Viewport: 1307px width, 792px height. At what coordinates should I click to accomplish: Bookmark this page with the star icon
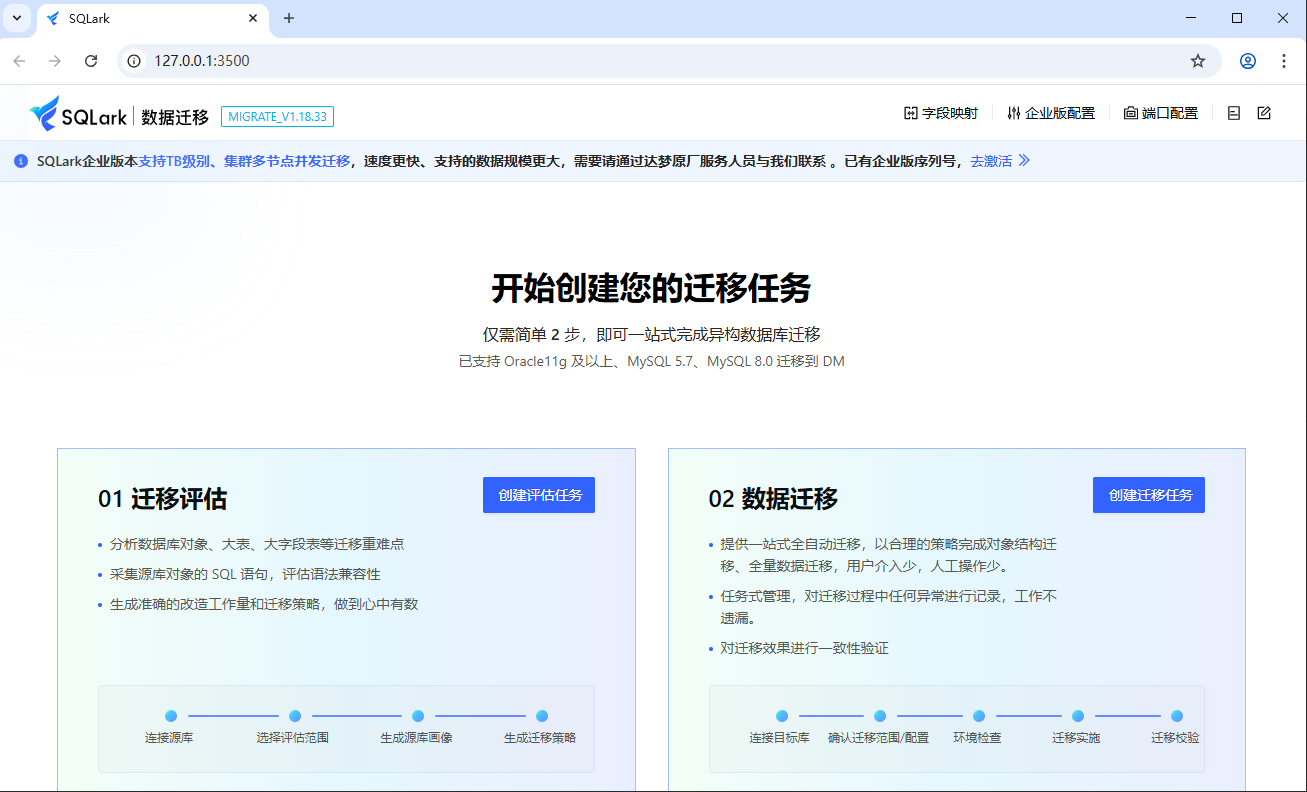tap(1198, 61)
